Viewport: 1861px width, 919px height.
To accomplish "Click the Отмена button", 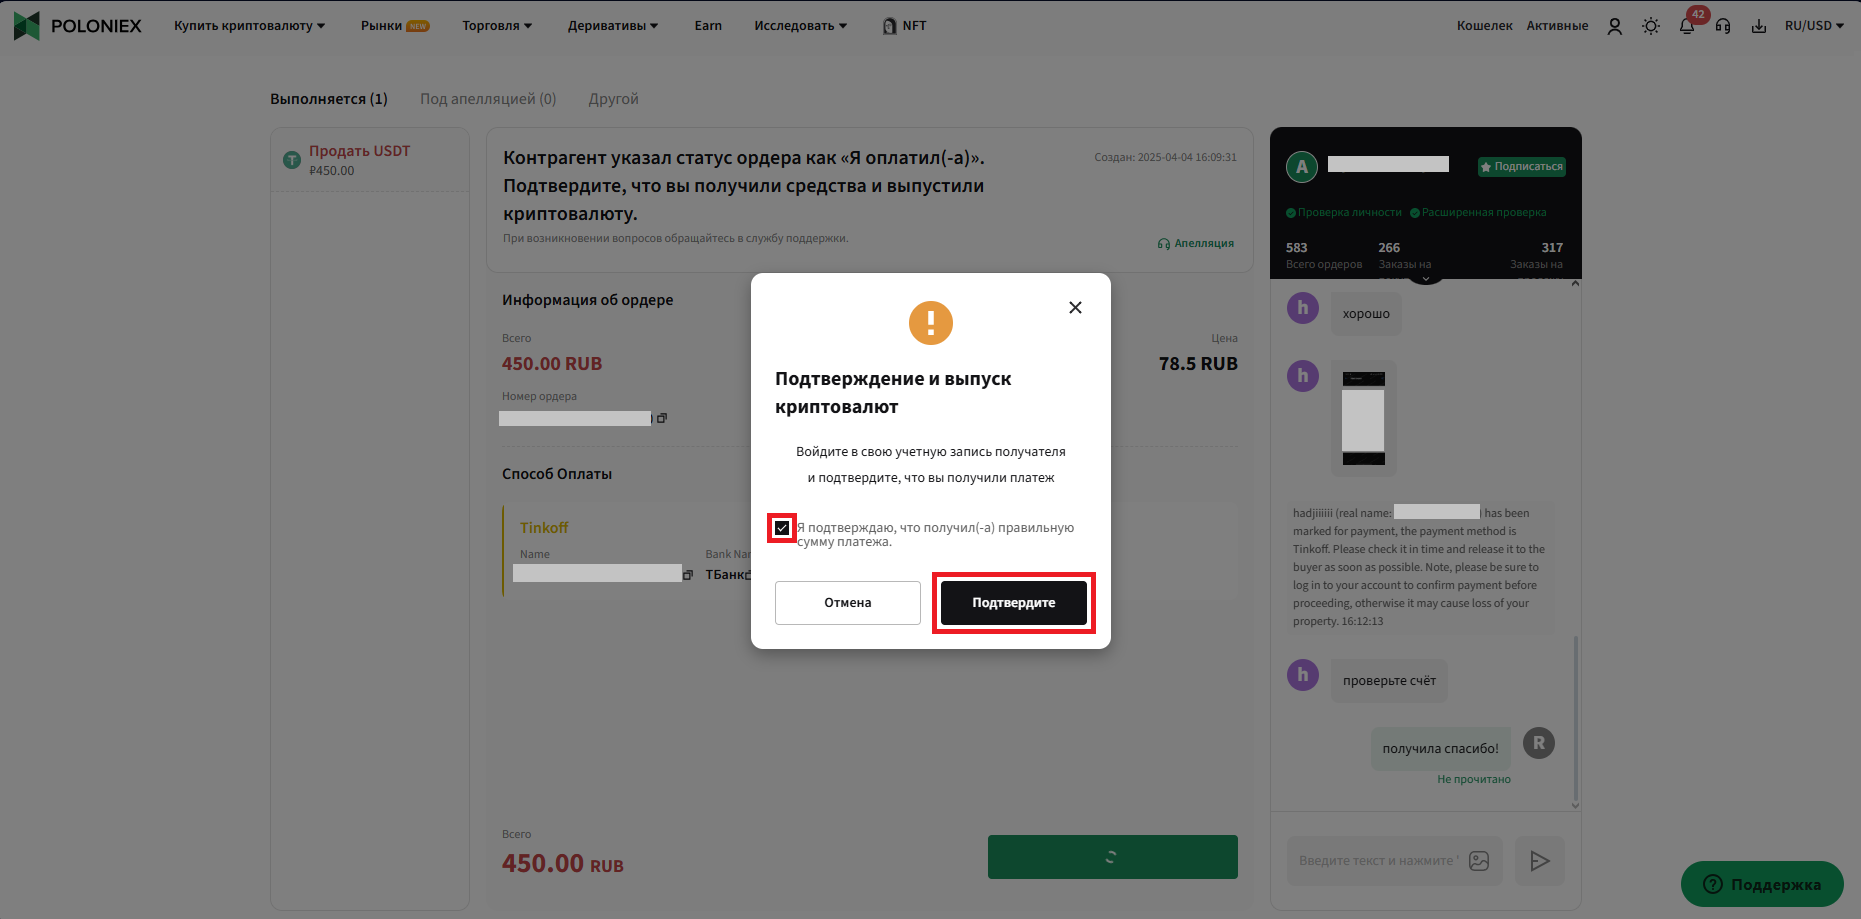I will [848, 603].
